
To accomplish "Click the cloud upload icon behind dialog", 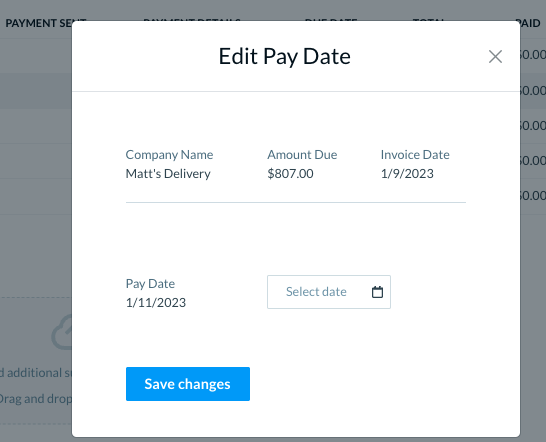I will click(x=62, y=333).
